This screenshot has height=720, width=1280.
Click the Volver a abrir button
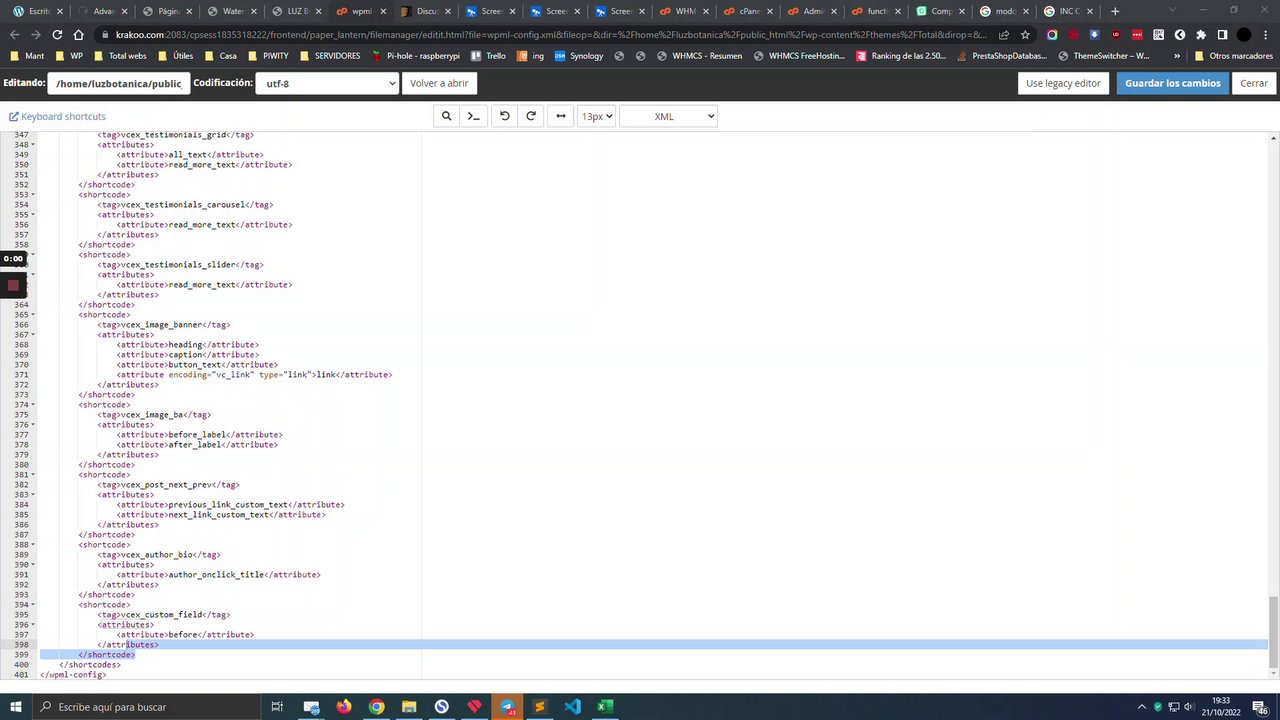(x=439, y=83)
